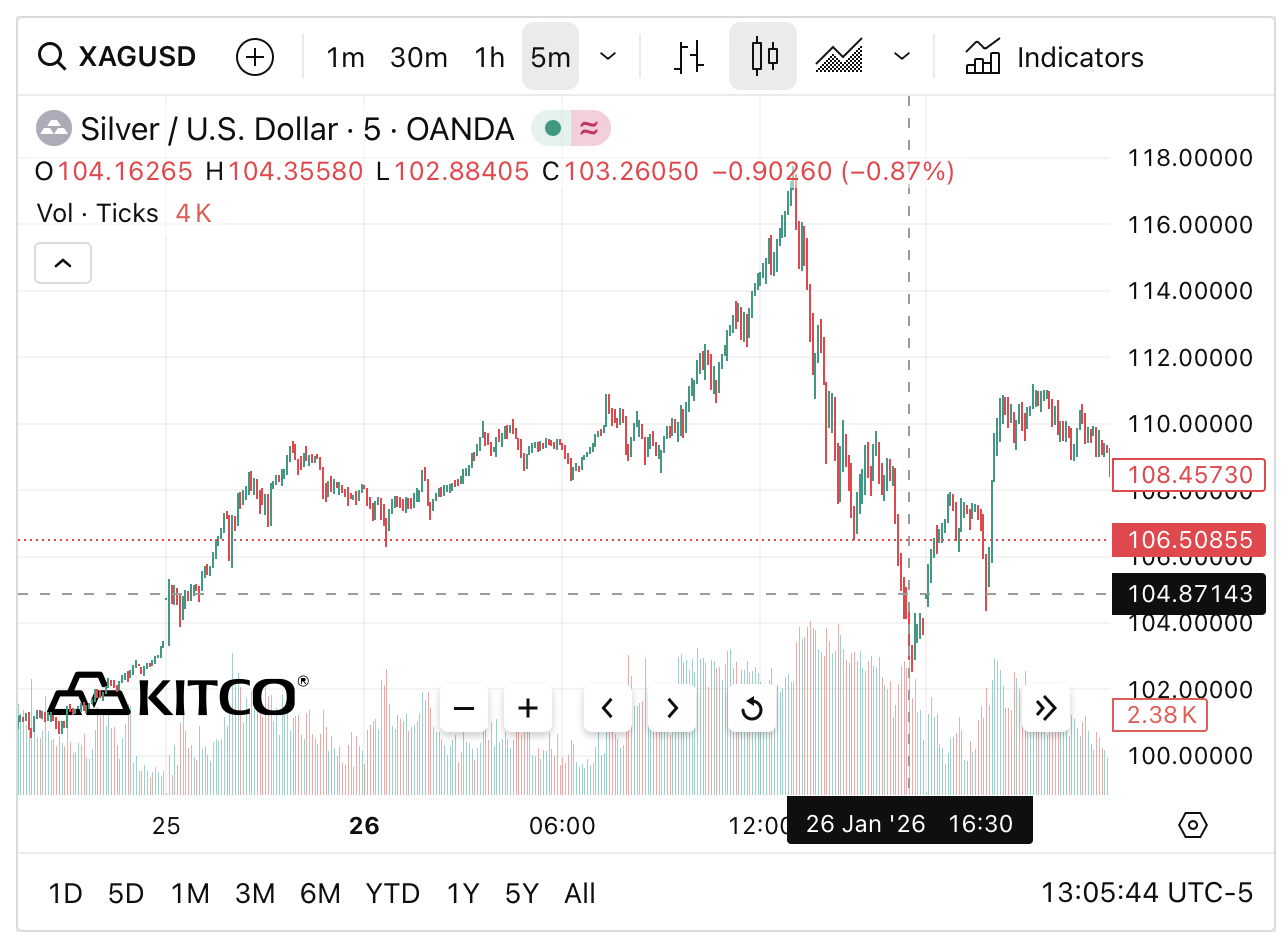Select the 5Y date range
Viewport: 1284px width, 942px height.
[522, 893]
